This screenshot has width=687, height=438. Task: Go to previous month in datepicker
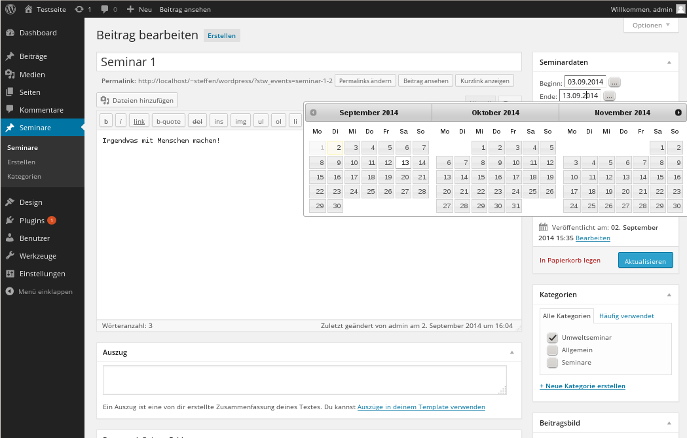(313, 113)
